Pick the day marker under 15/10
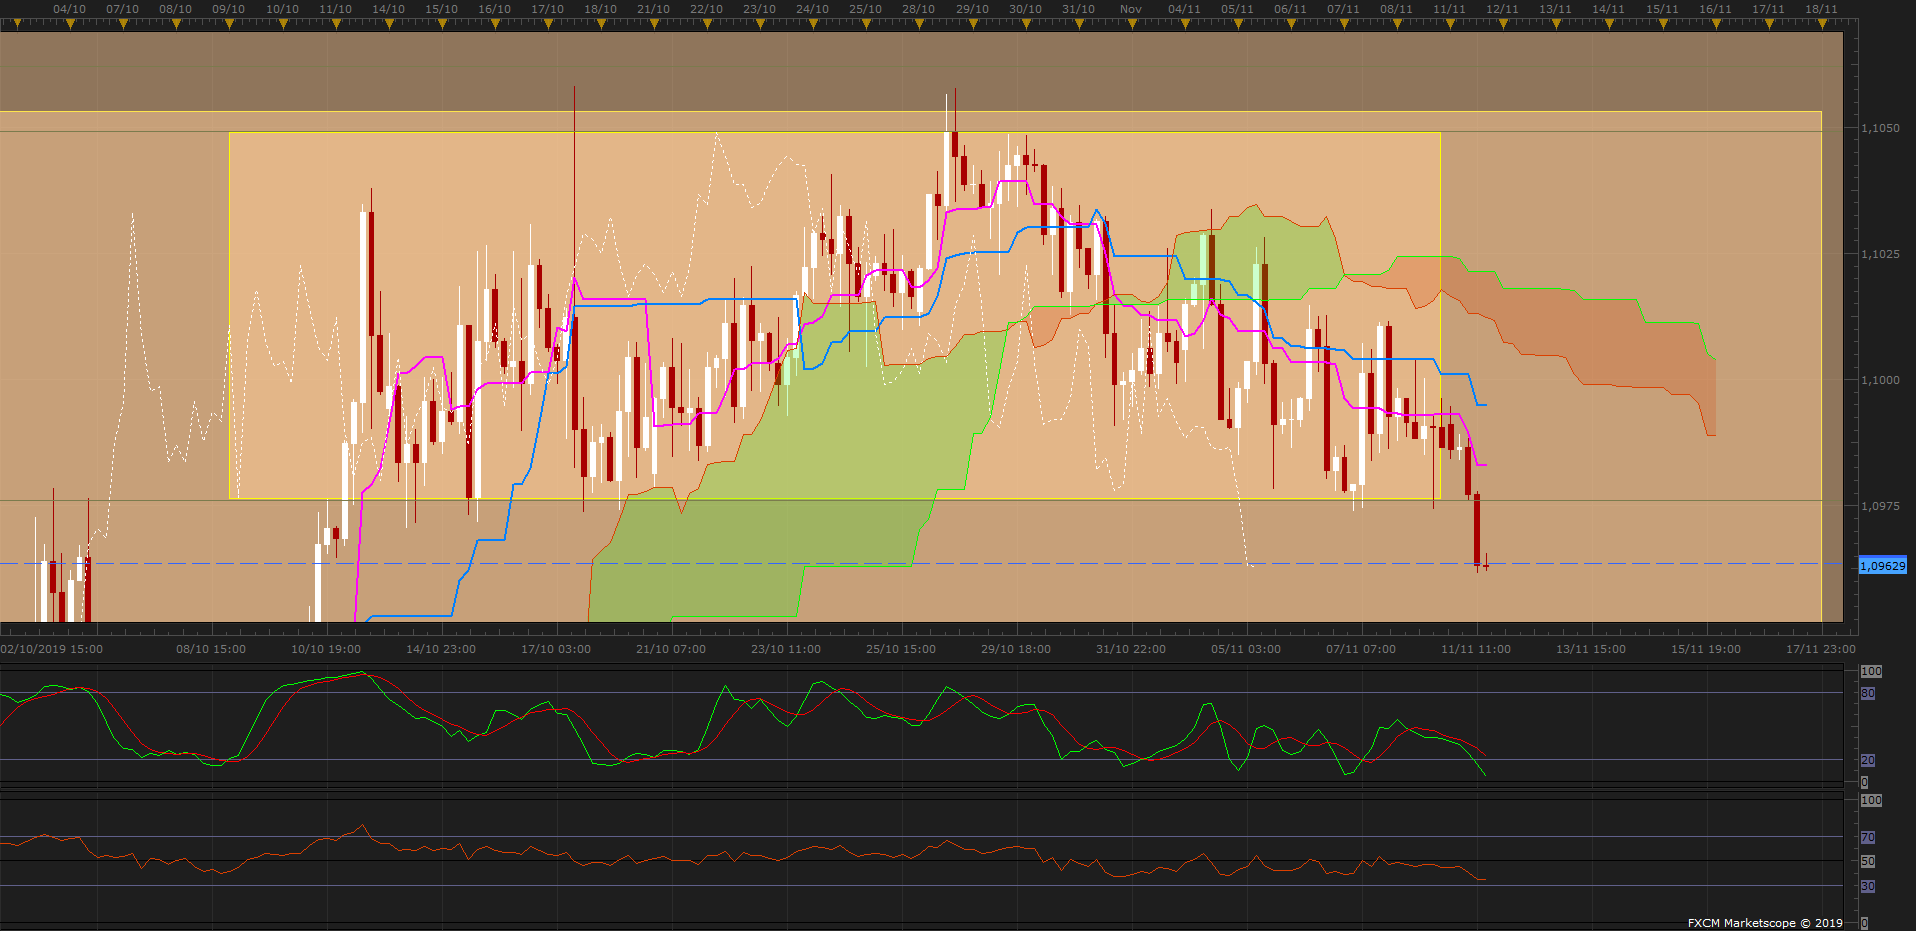Image resolution: width=1916 pixels, height=931 pixels. 442,23
